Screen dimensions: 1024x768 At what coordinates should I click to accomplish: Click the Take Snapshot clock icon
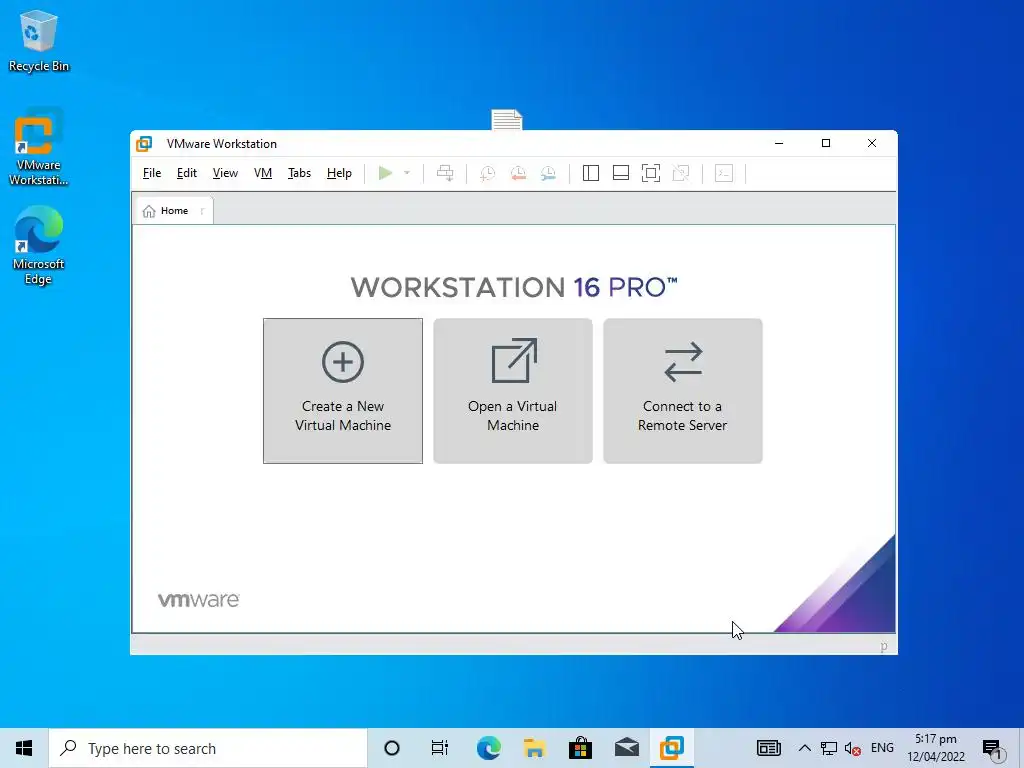(487, 173)
